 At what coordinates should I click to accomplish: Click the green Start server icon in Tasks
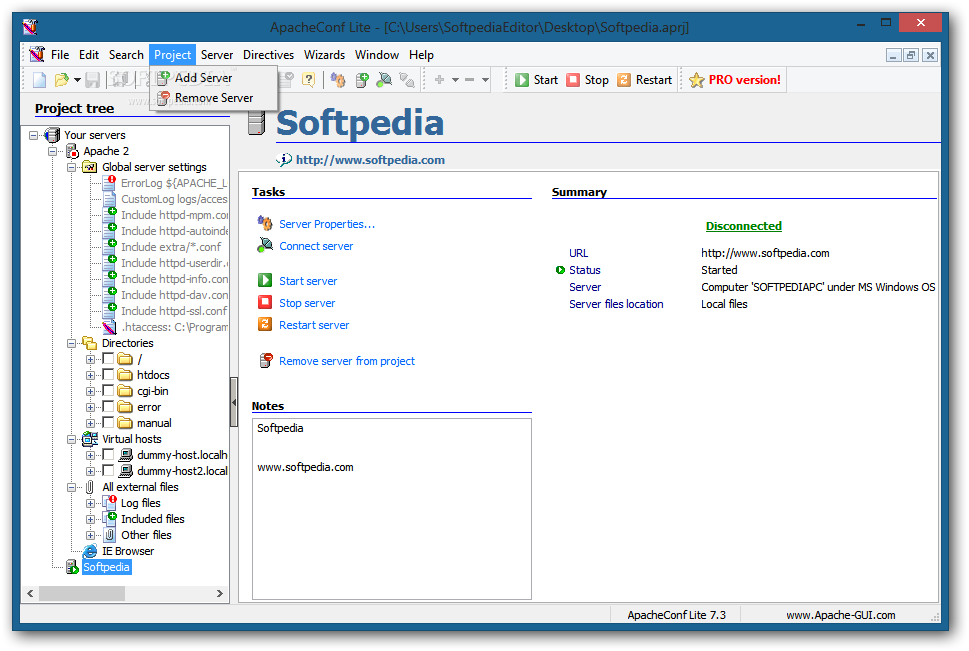(x=265, y=280)
